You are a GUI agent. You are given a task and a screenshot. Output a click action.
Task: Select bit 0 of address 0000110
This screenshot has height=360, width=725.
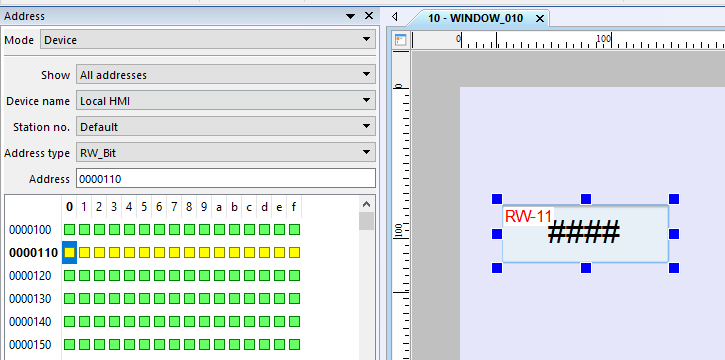pyautogui.click(x=69, y=252)
